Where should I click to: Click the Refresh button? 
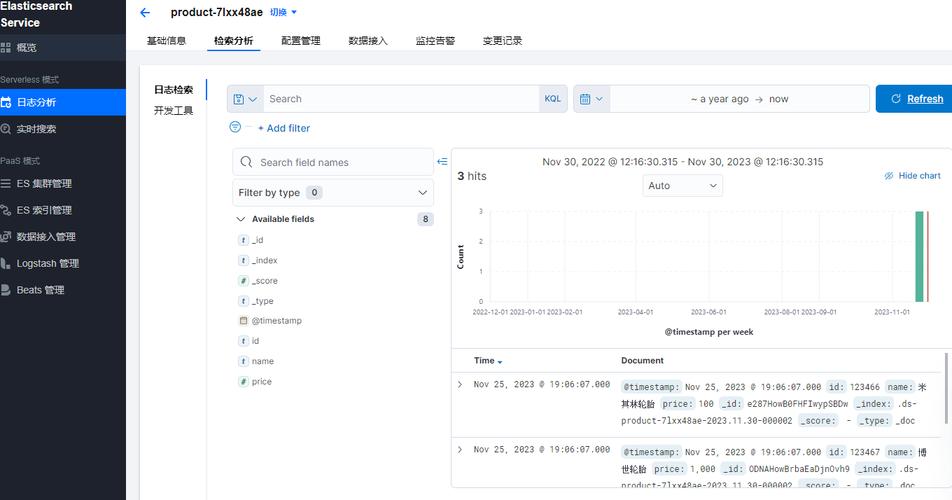(916, 99)
